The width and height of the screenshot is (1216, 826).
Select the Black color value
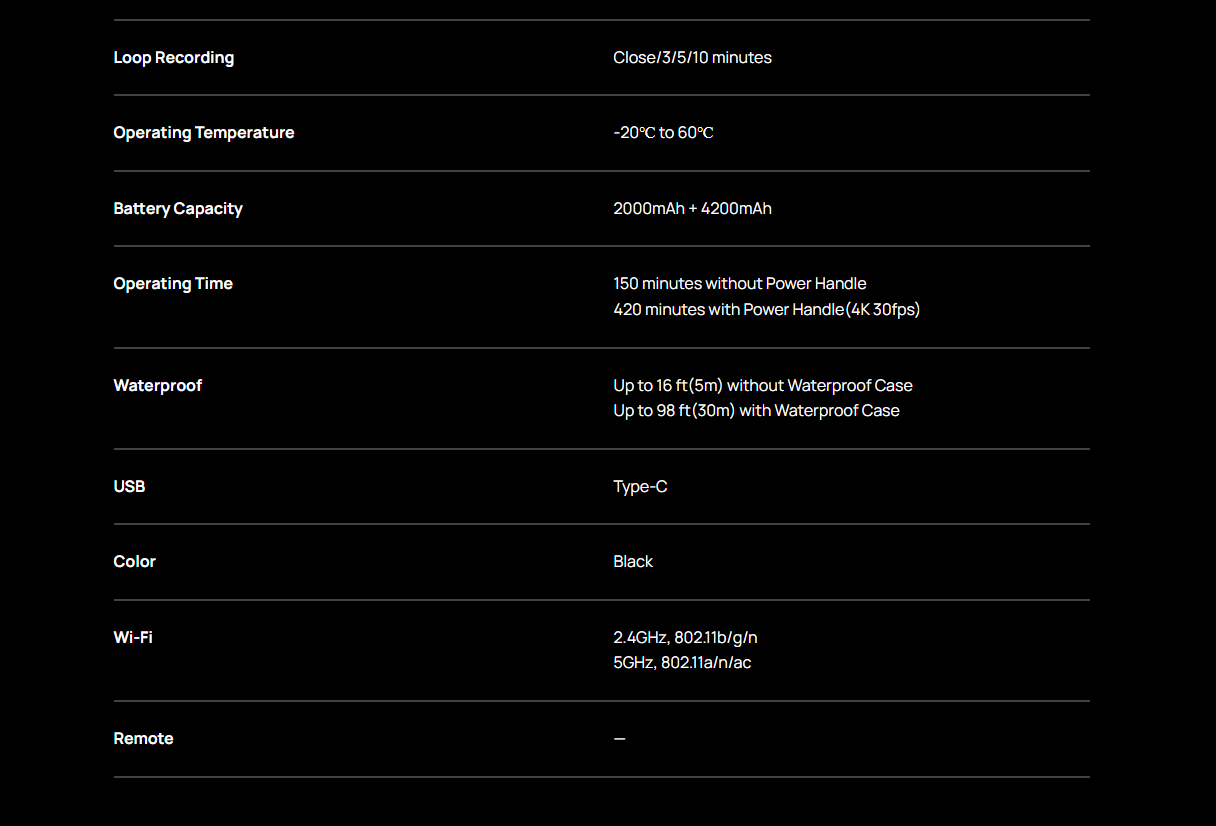point(633,562)
